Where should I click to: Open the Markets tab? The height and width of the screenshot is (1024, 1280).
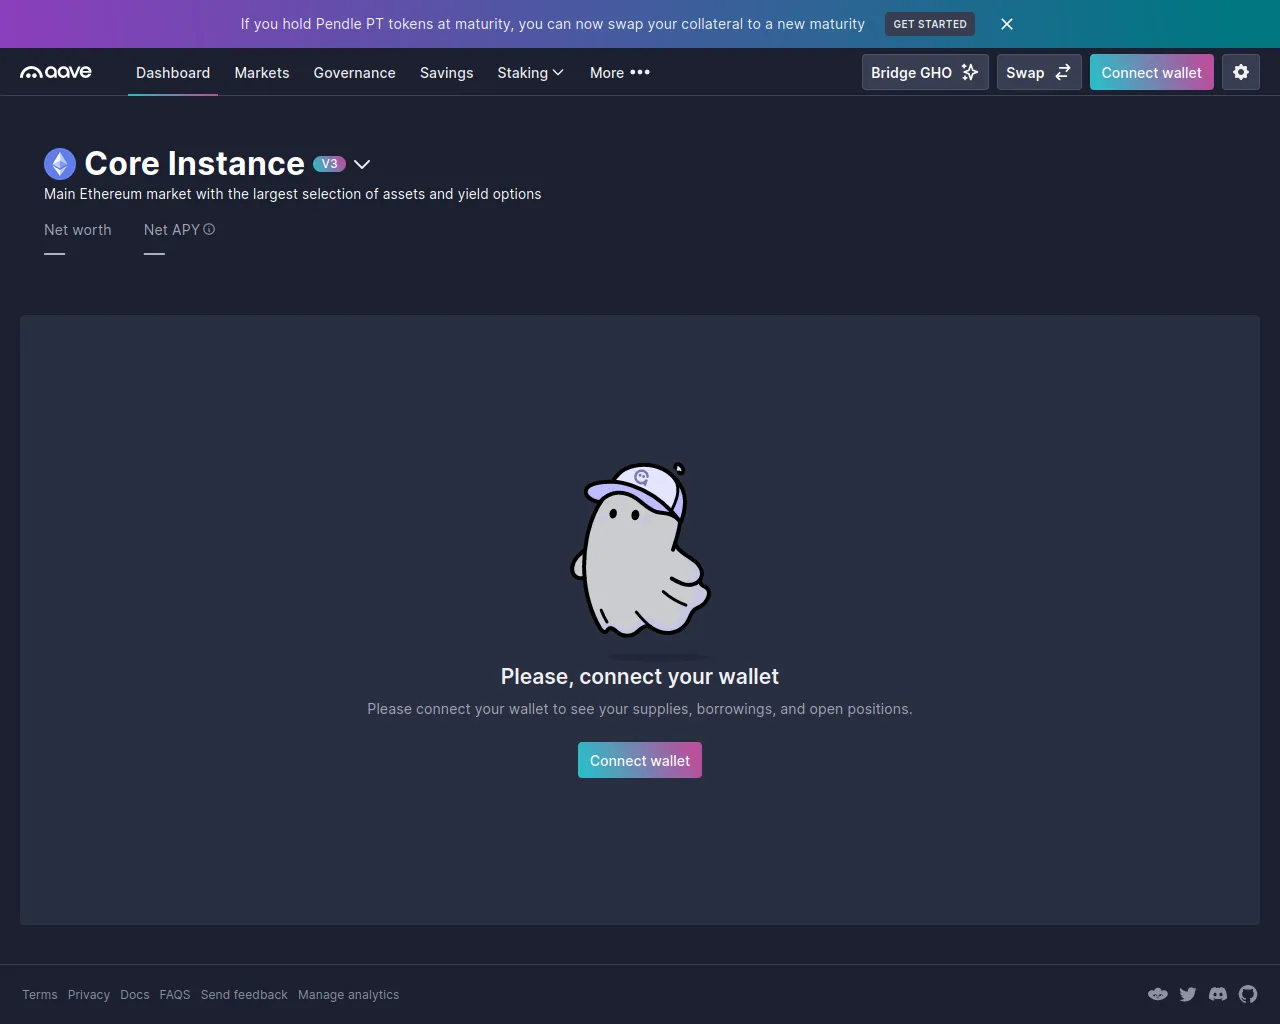(x=262, y=73)
